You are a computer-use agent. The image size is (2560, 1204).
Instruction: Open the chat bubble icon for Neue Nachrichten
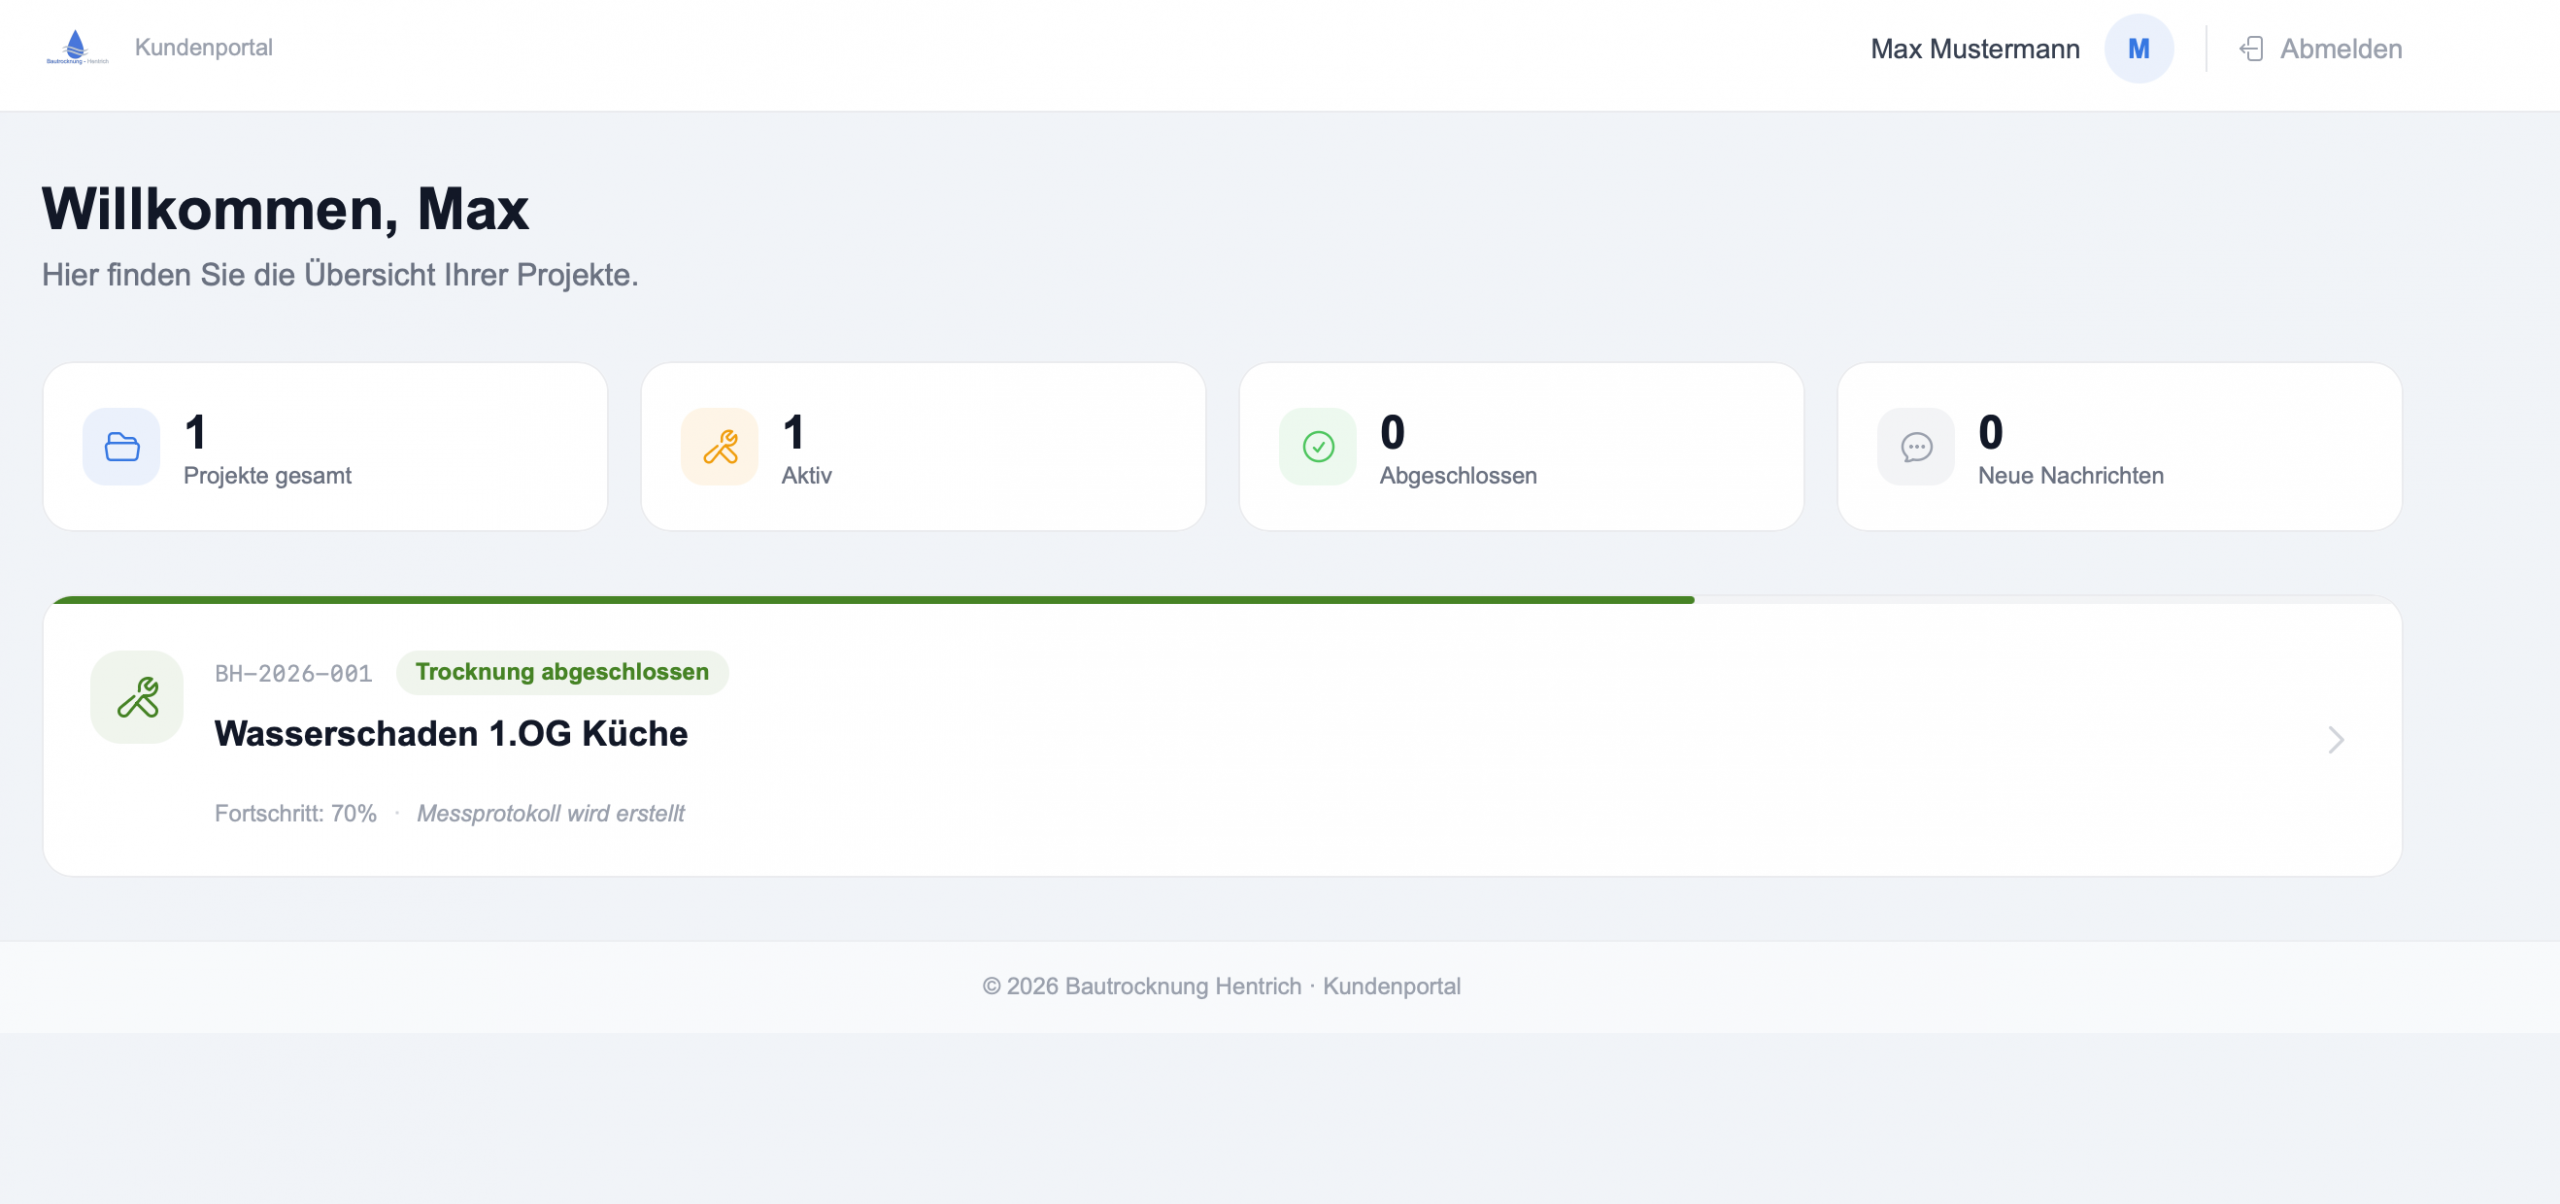1915,446
